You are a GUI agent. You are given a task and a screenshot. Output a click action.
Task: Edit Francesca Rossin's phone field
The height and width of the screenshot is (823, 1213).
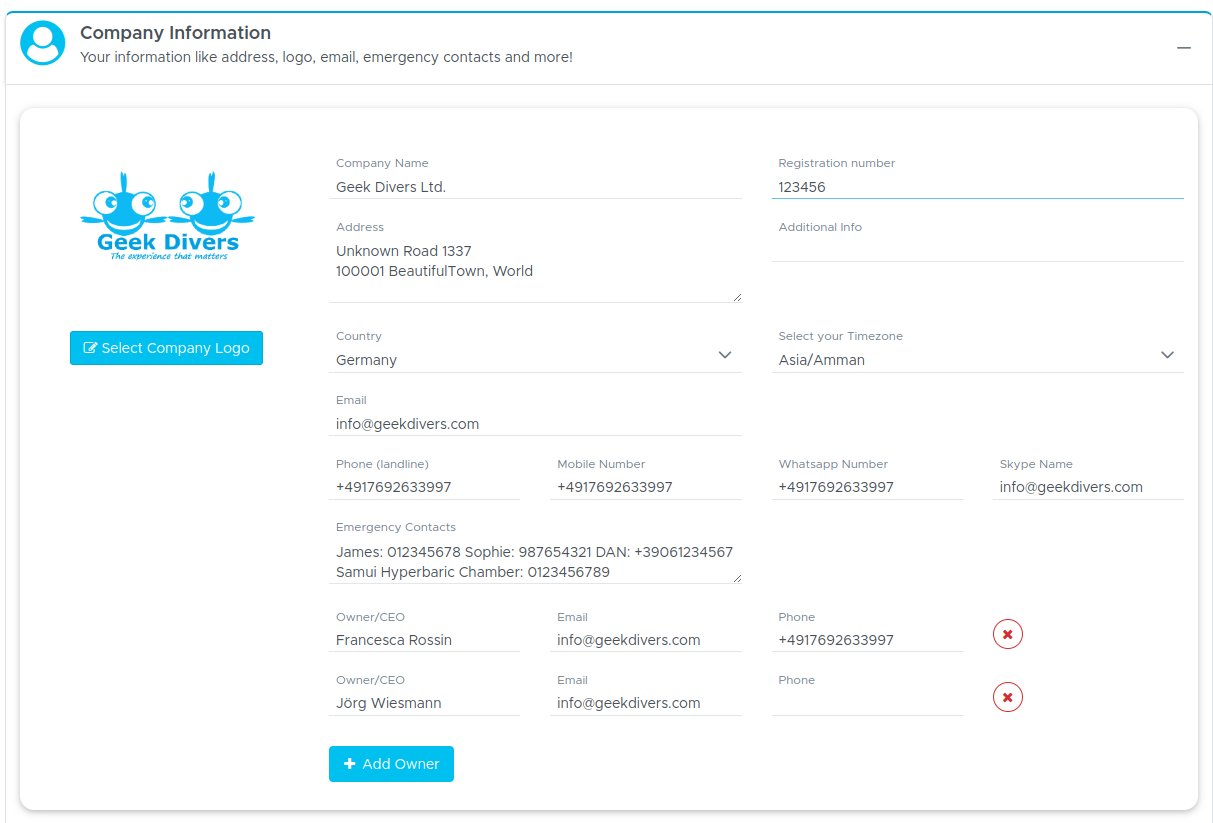(x=867, y=640)
